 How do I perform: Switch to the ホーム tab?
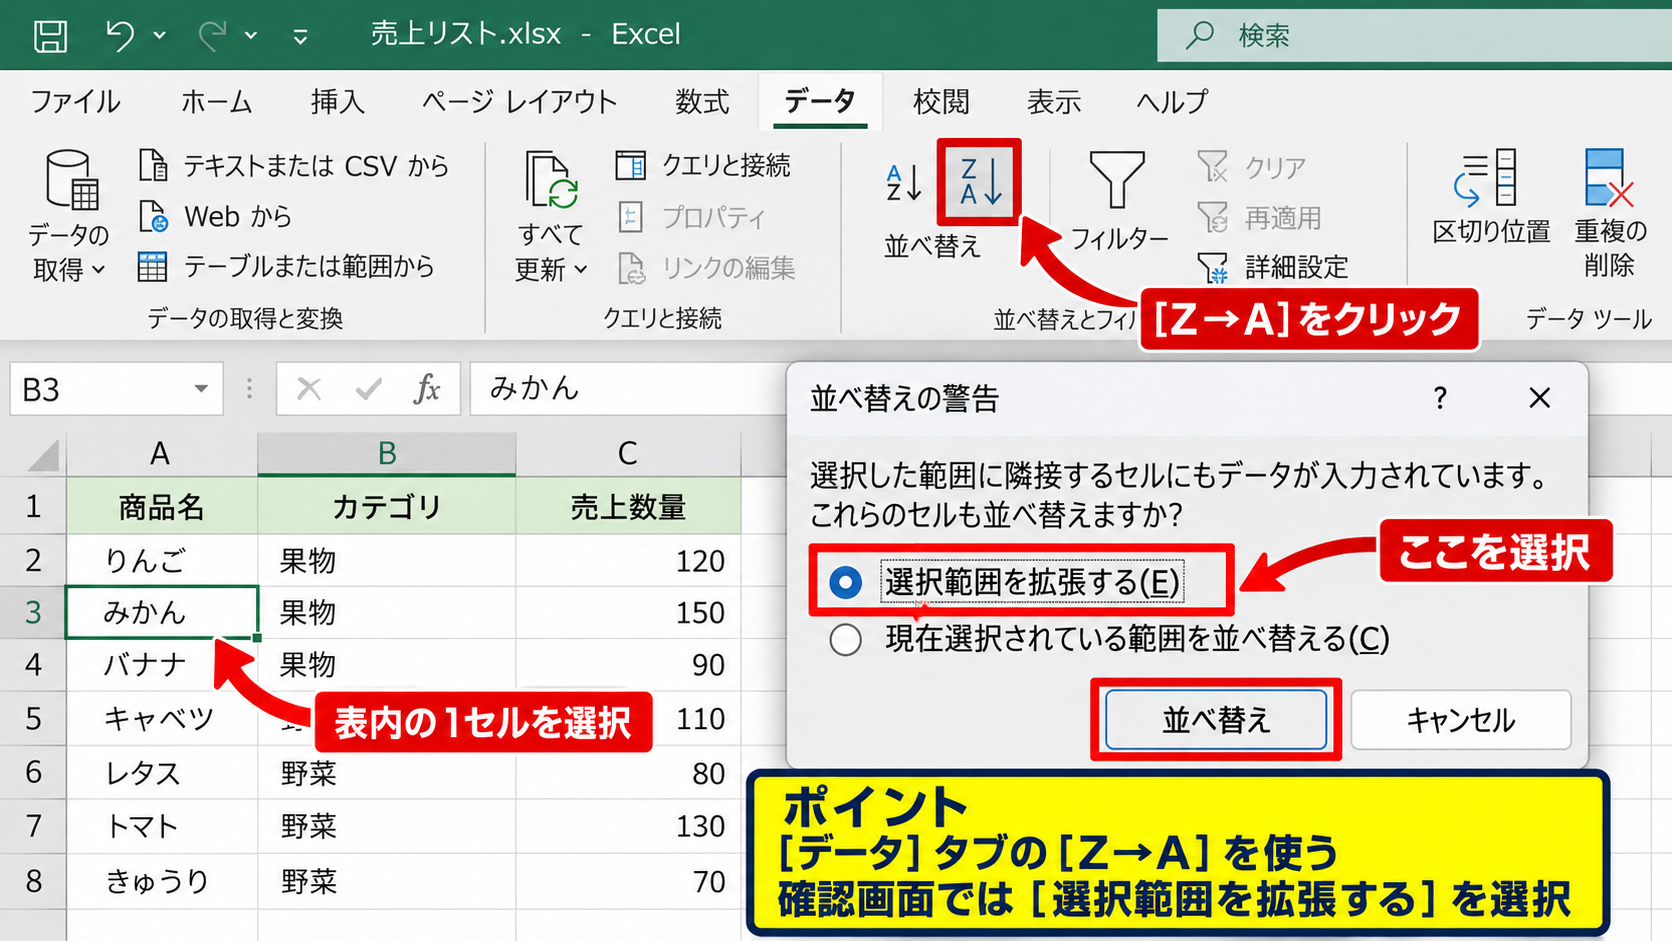pos(216,101)
